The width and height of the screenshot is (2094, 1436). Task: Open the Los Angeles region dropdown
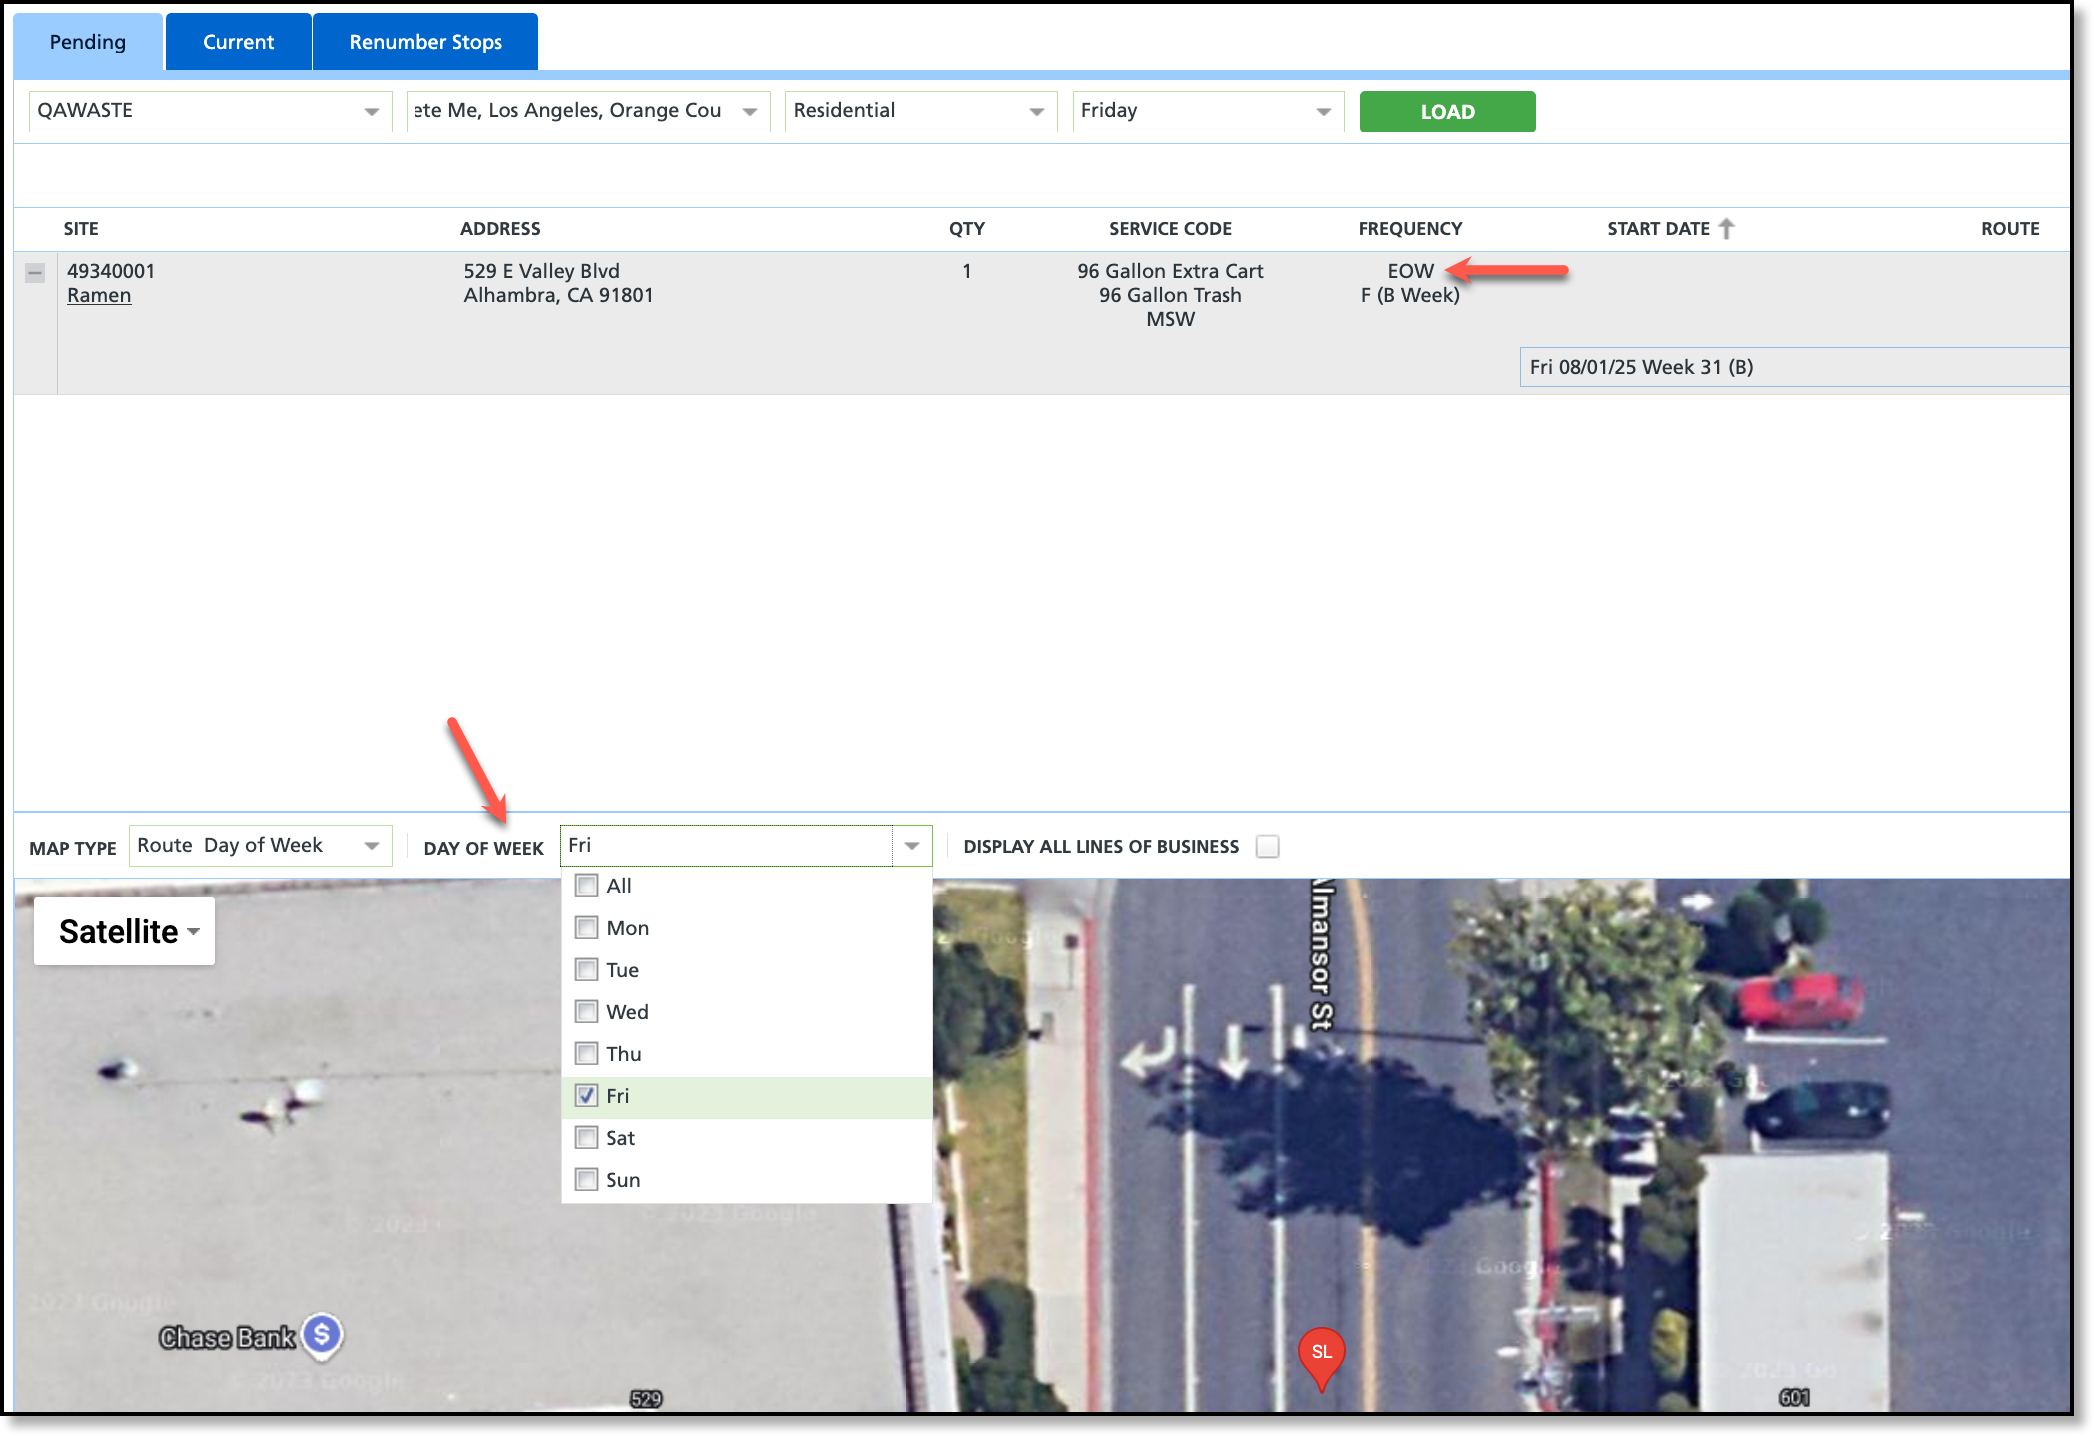749,111
